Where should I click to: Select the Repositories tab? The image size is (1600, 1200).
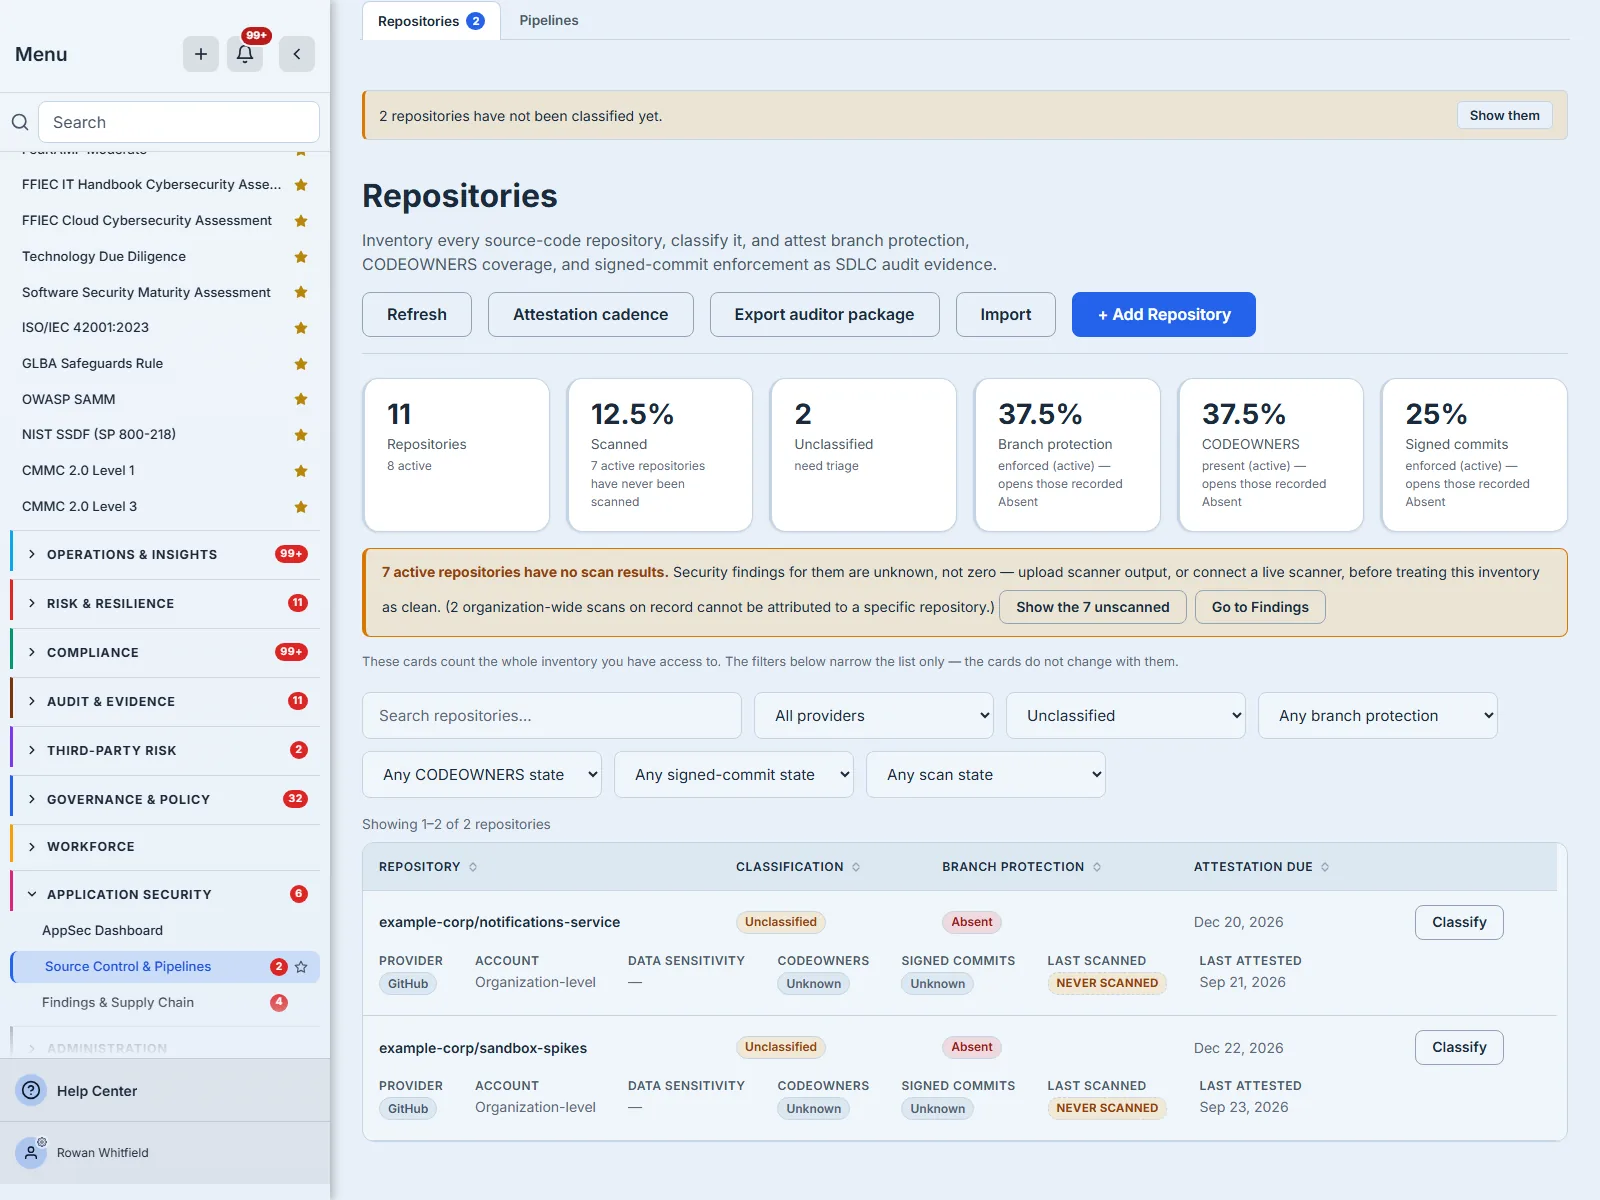[431, 21]
